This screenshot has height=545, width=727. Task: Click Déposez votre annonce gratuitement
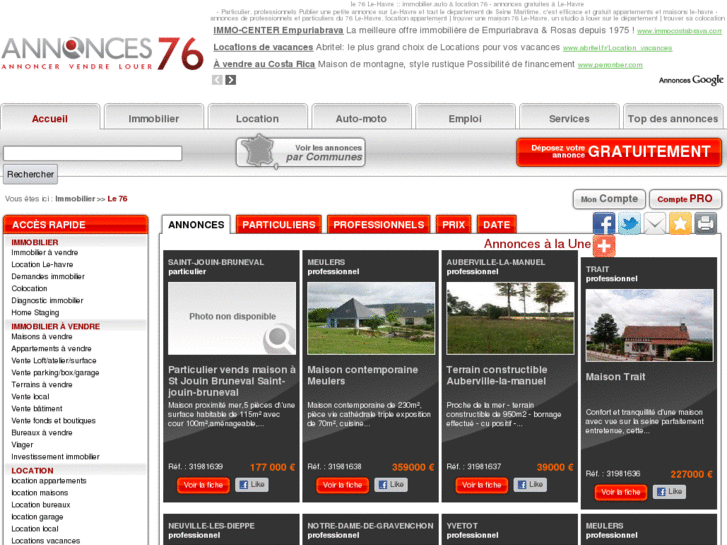pos(619,152)
